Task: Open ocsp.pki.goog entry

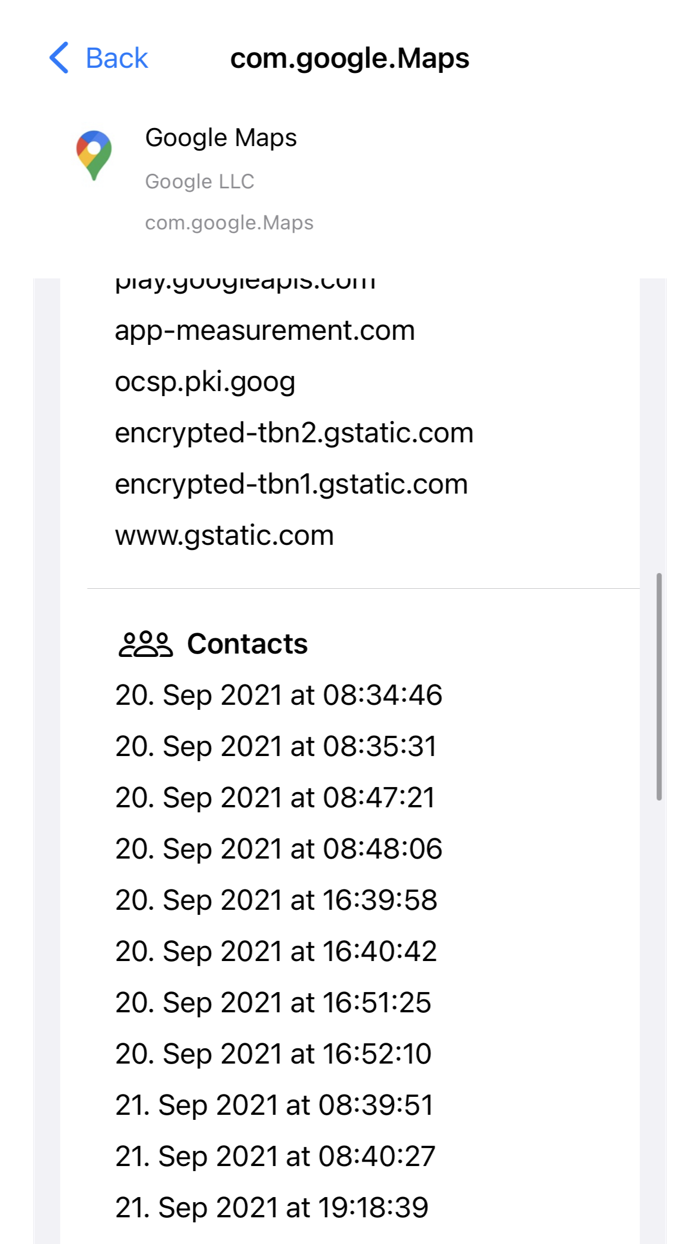Action: tap(205, 381)
